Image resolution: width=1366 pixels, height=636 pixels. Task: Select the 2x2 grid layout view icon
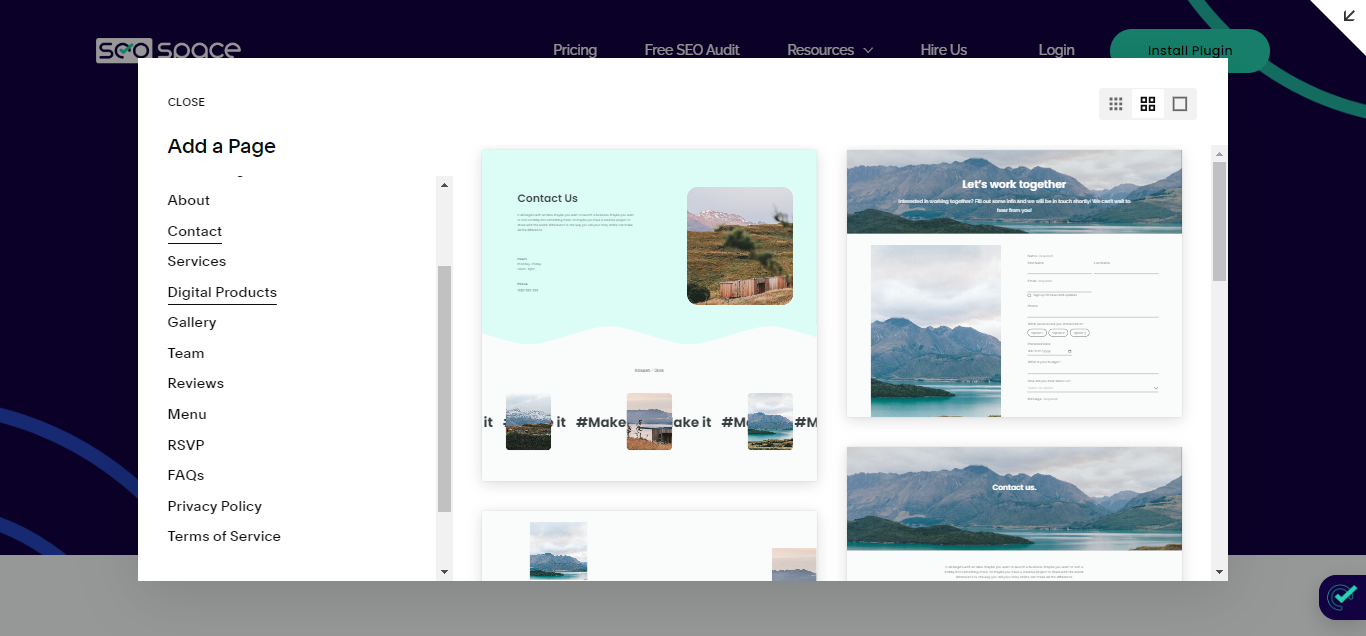click(x=1147, y=103)
